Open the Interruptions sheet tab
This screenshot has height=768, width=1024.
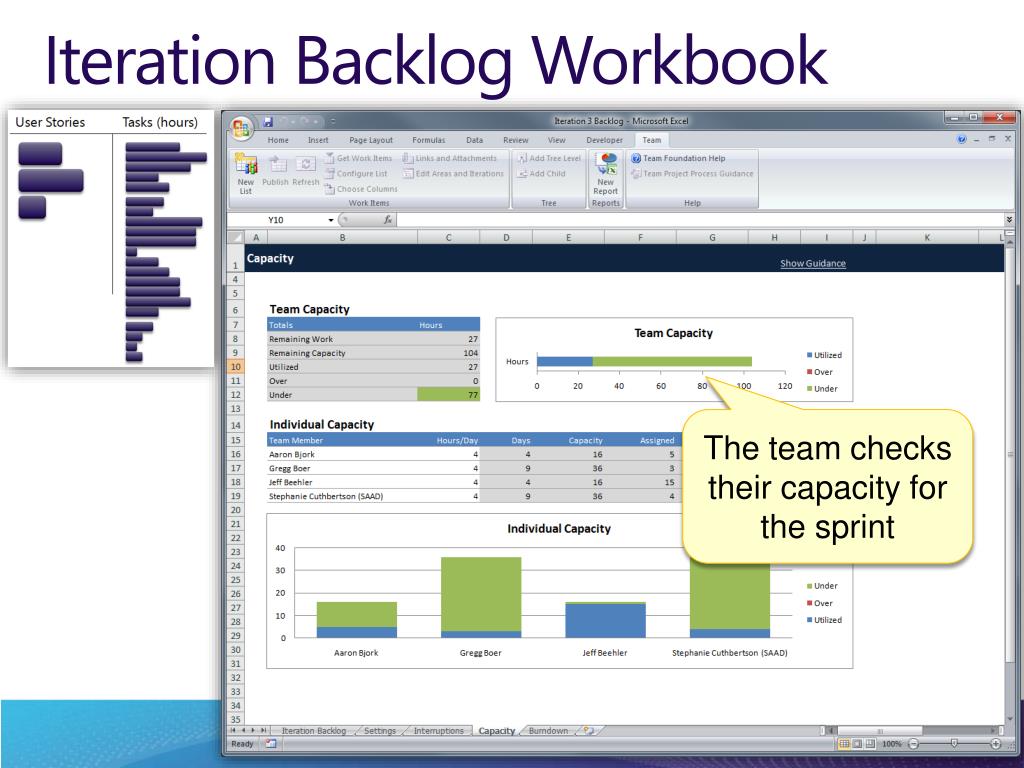point(438,731)
